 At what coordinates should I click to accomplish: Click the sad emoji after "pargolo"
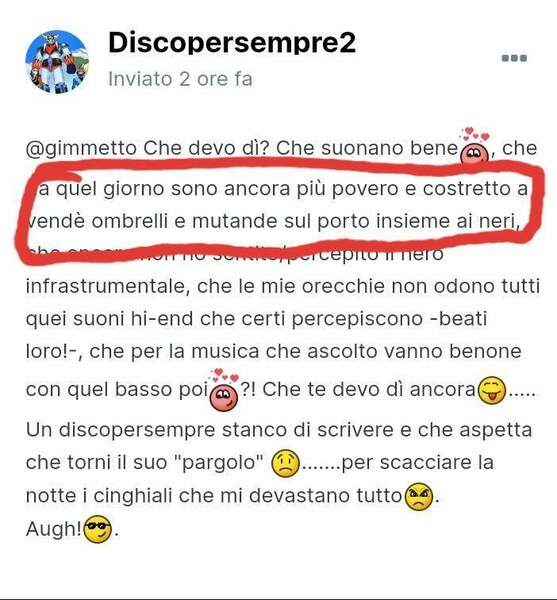(x=285, y=463)
